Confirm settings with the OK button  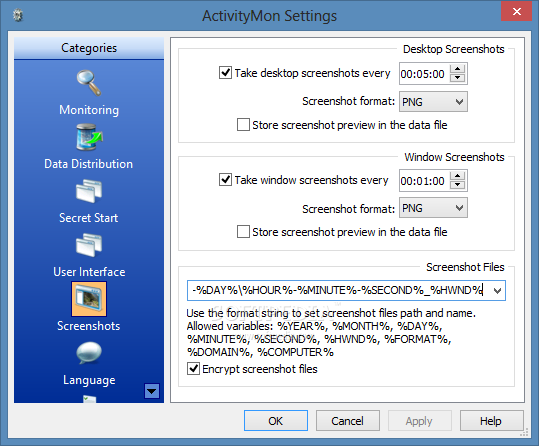[276, 421]
